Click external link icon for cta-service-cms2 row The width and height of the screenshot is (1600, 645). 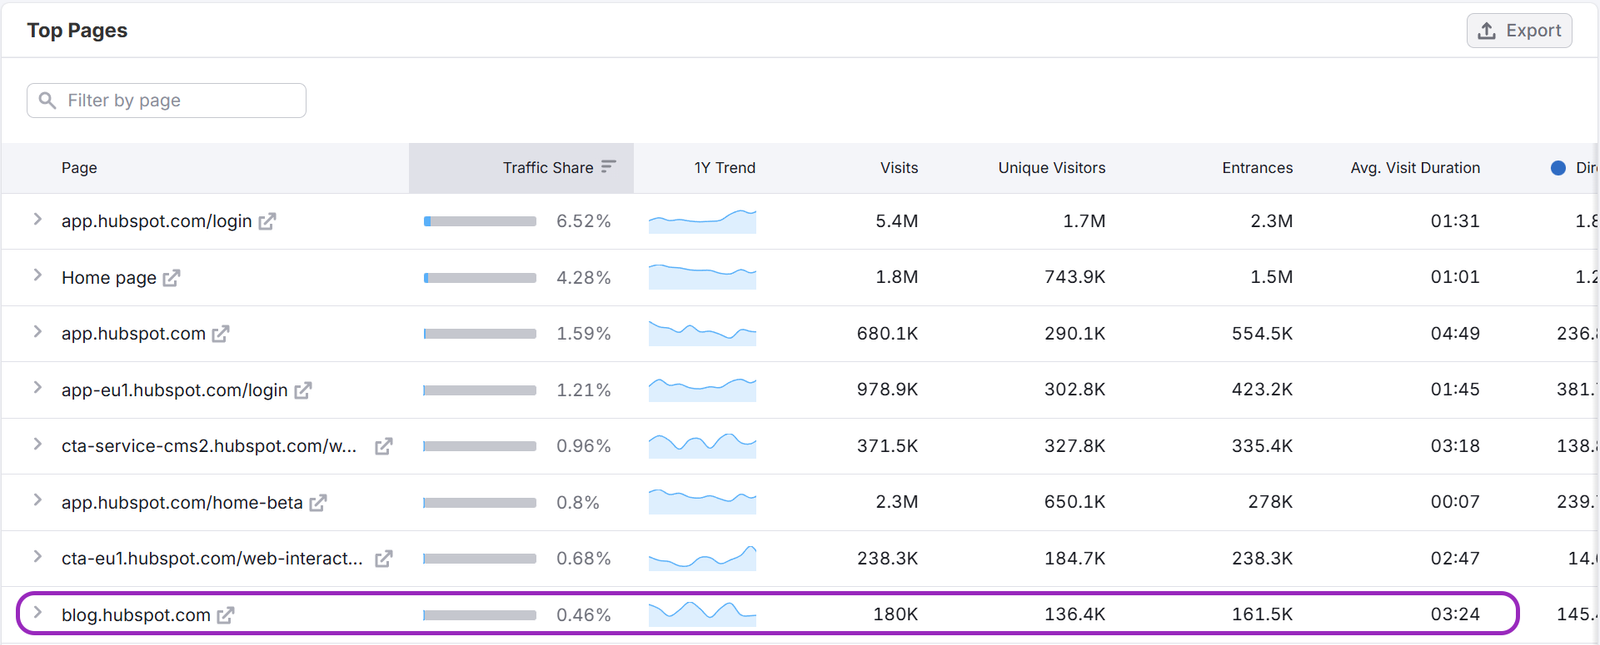tap(383, 447)
